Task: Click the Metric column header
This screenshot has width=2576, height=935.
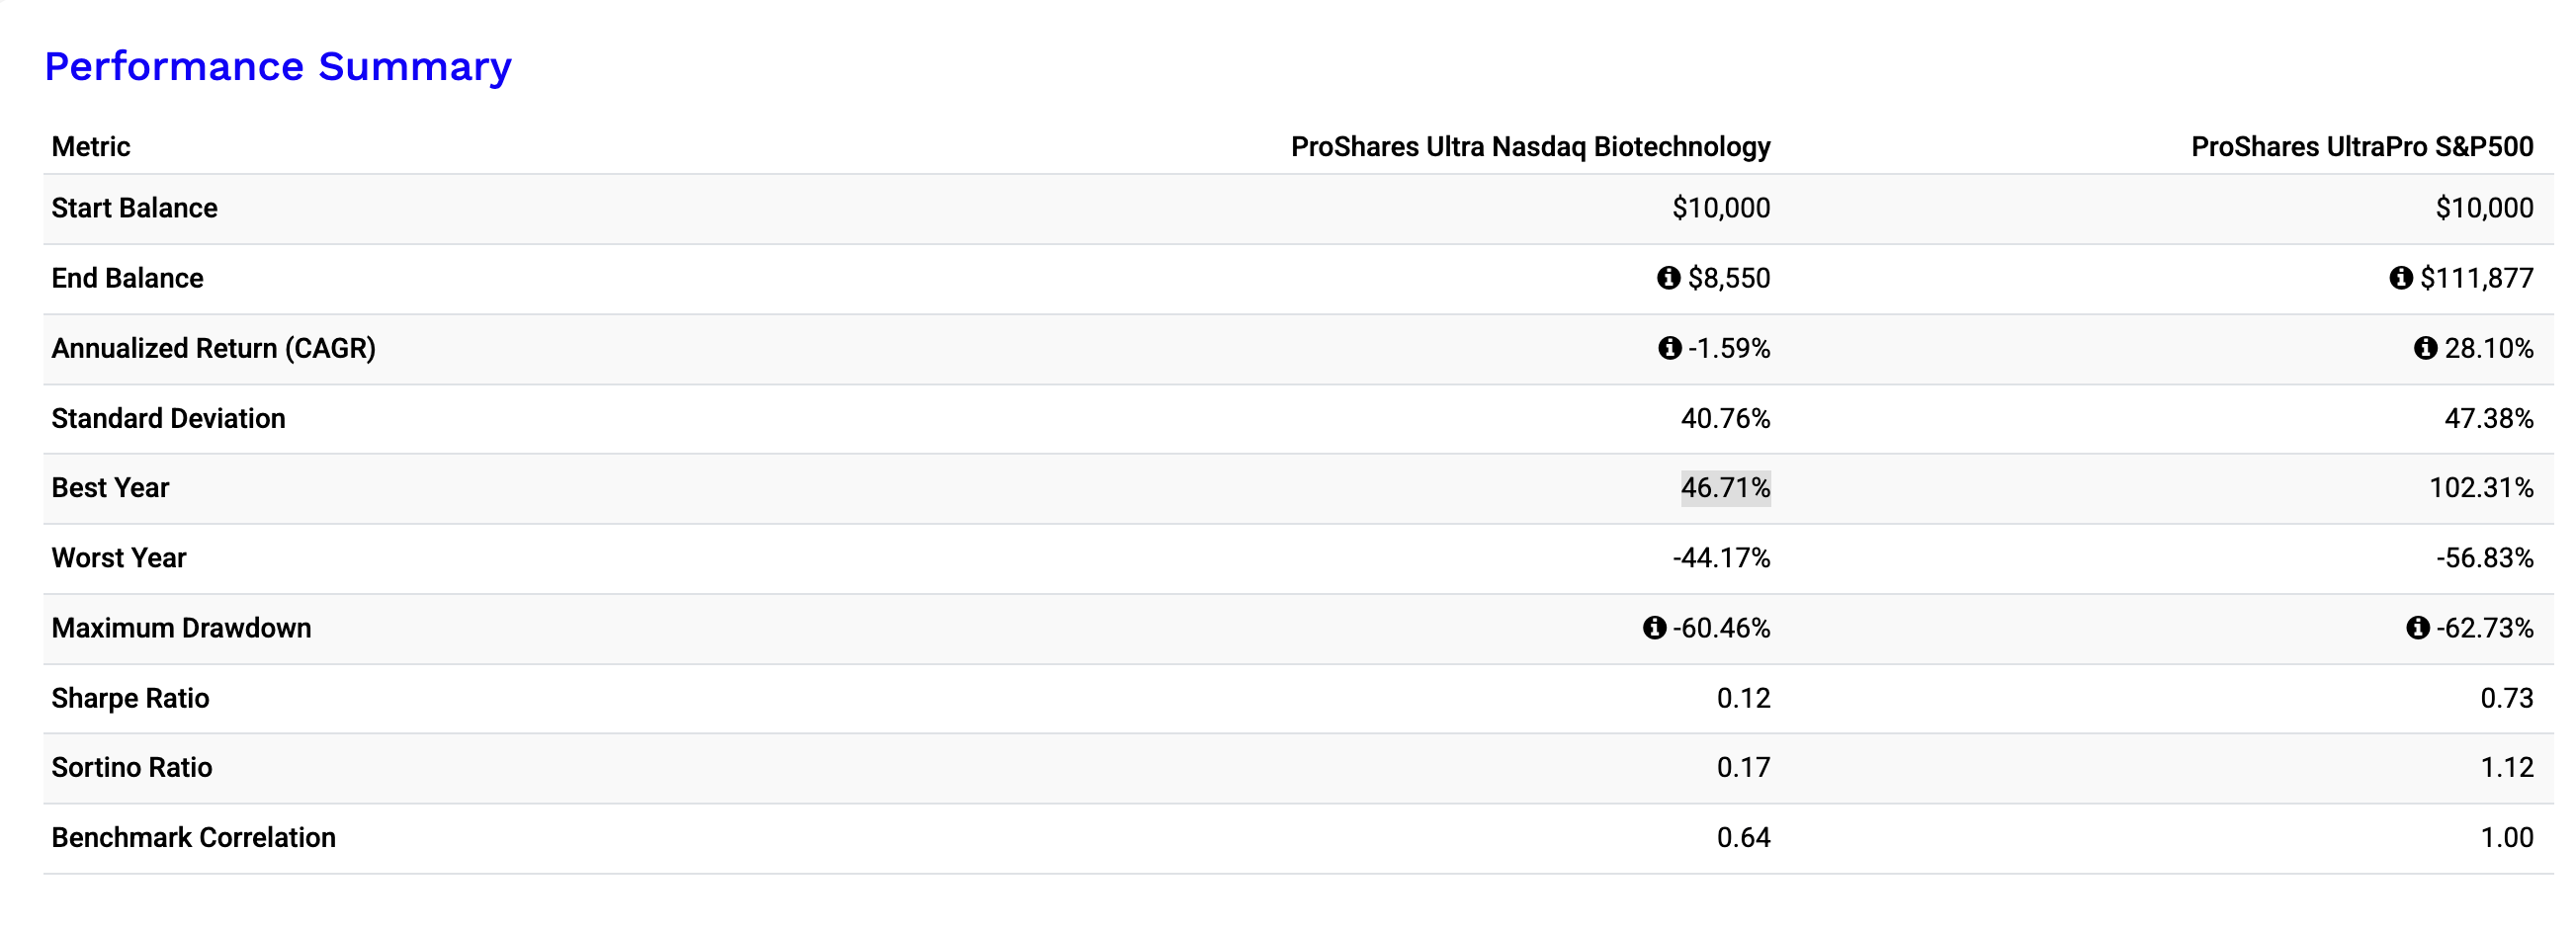Action: [x=91, y=147]
